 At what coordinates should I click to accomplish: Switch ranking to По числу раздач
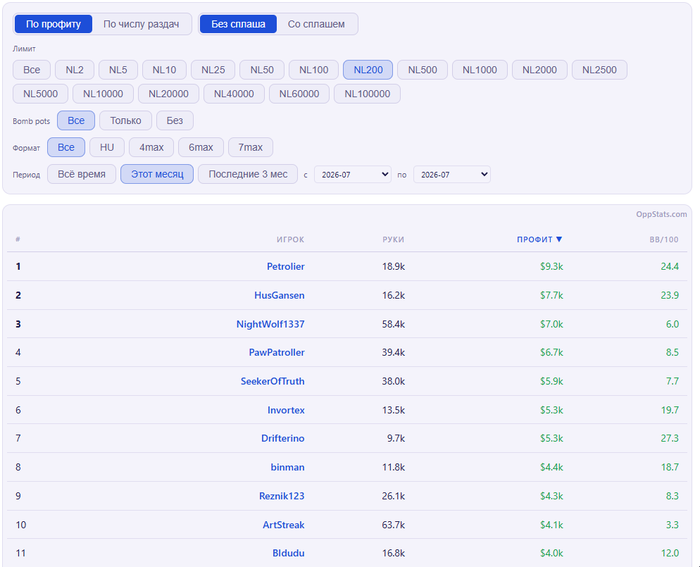(141, 24)
